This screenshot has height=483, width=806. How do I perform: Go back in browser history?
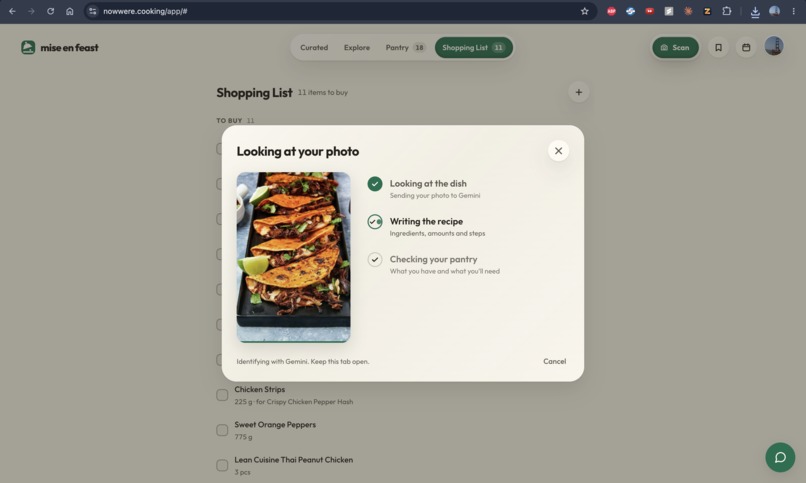tap(12, 11)
